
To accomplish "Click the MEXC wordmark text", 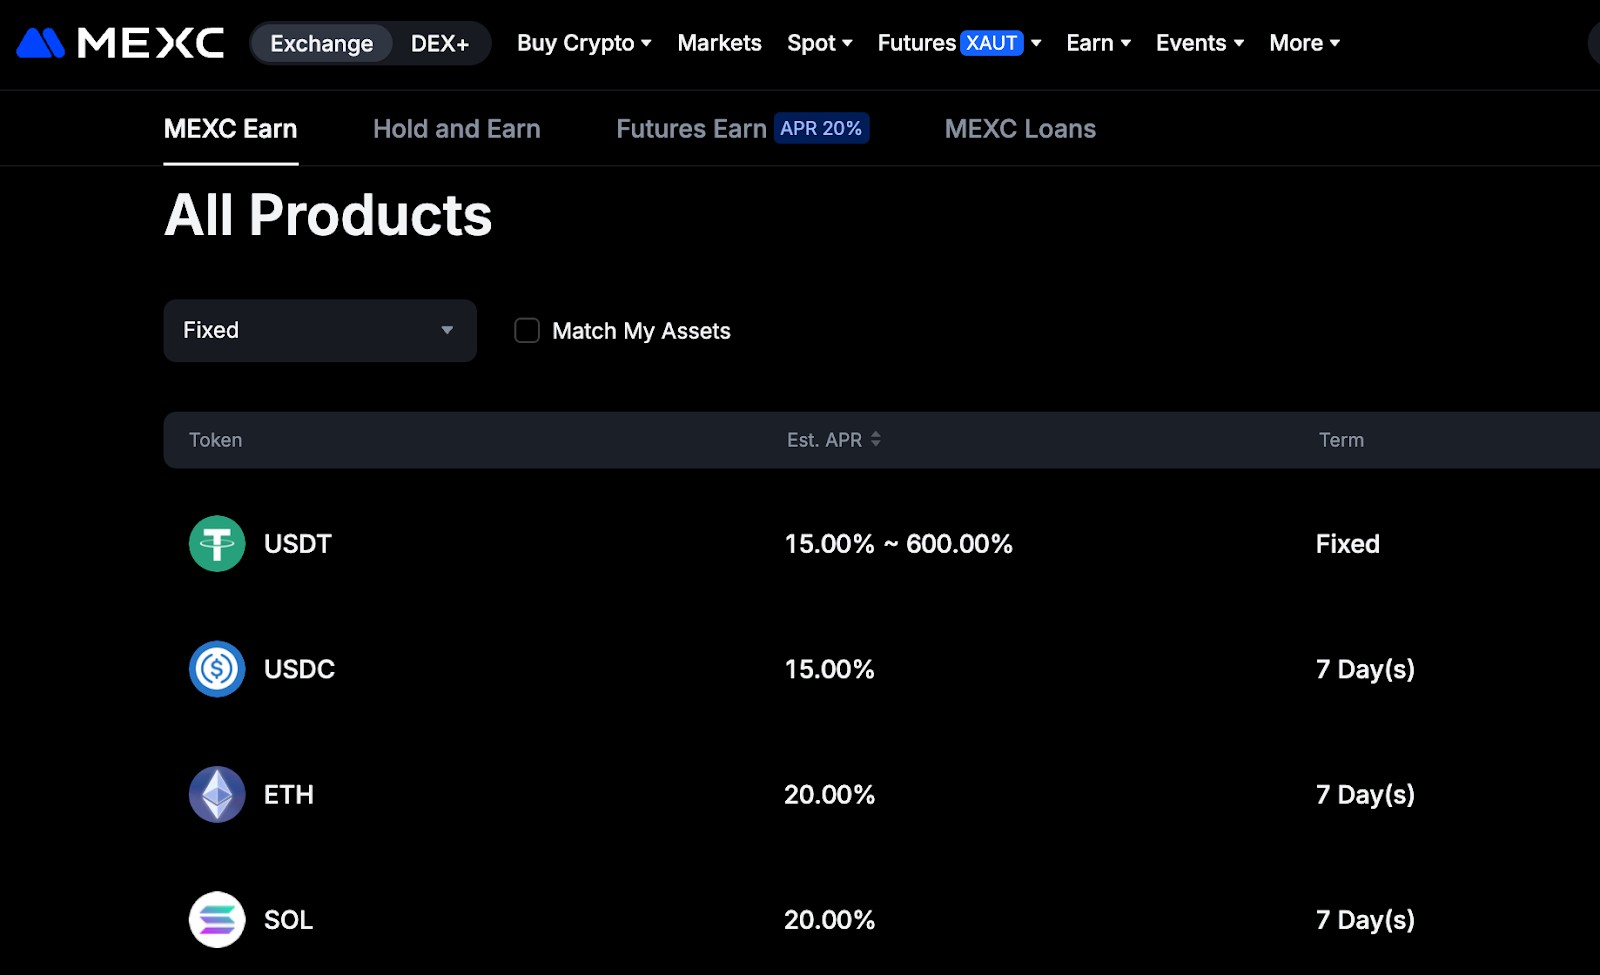I will point(151,43).
